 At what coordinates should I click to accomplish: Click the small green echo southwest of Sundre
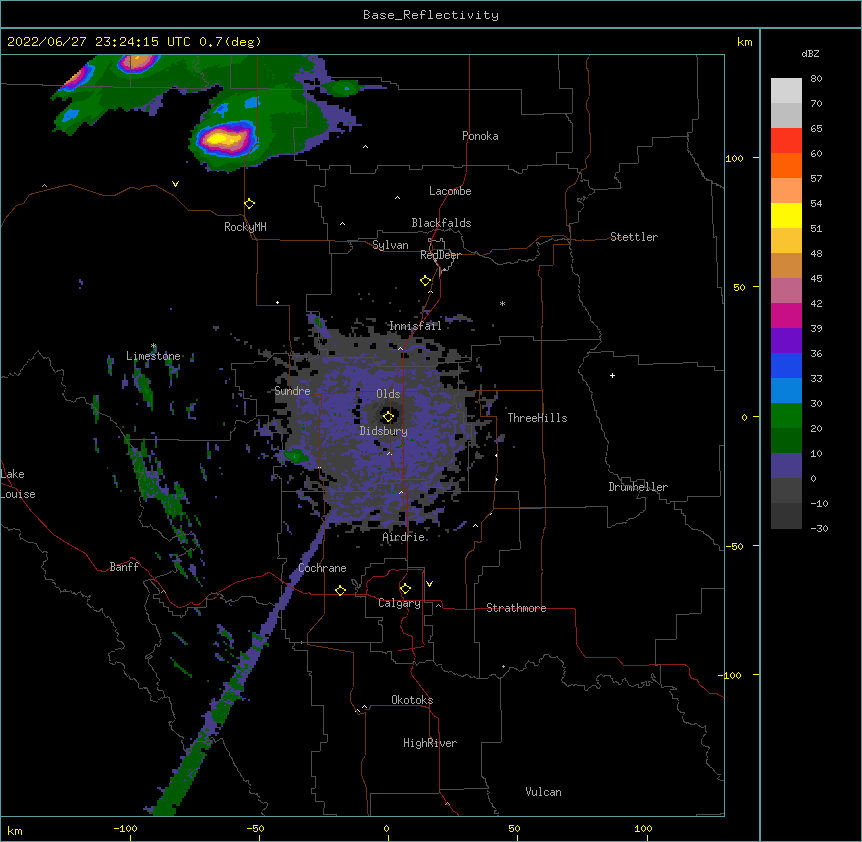click(x=295, y=456)
